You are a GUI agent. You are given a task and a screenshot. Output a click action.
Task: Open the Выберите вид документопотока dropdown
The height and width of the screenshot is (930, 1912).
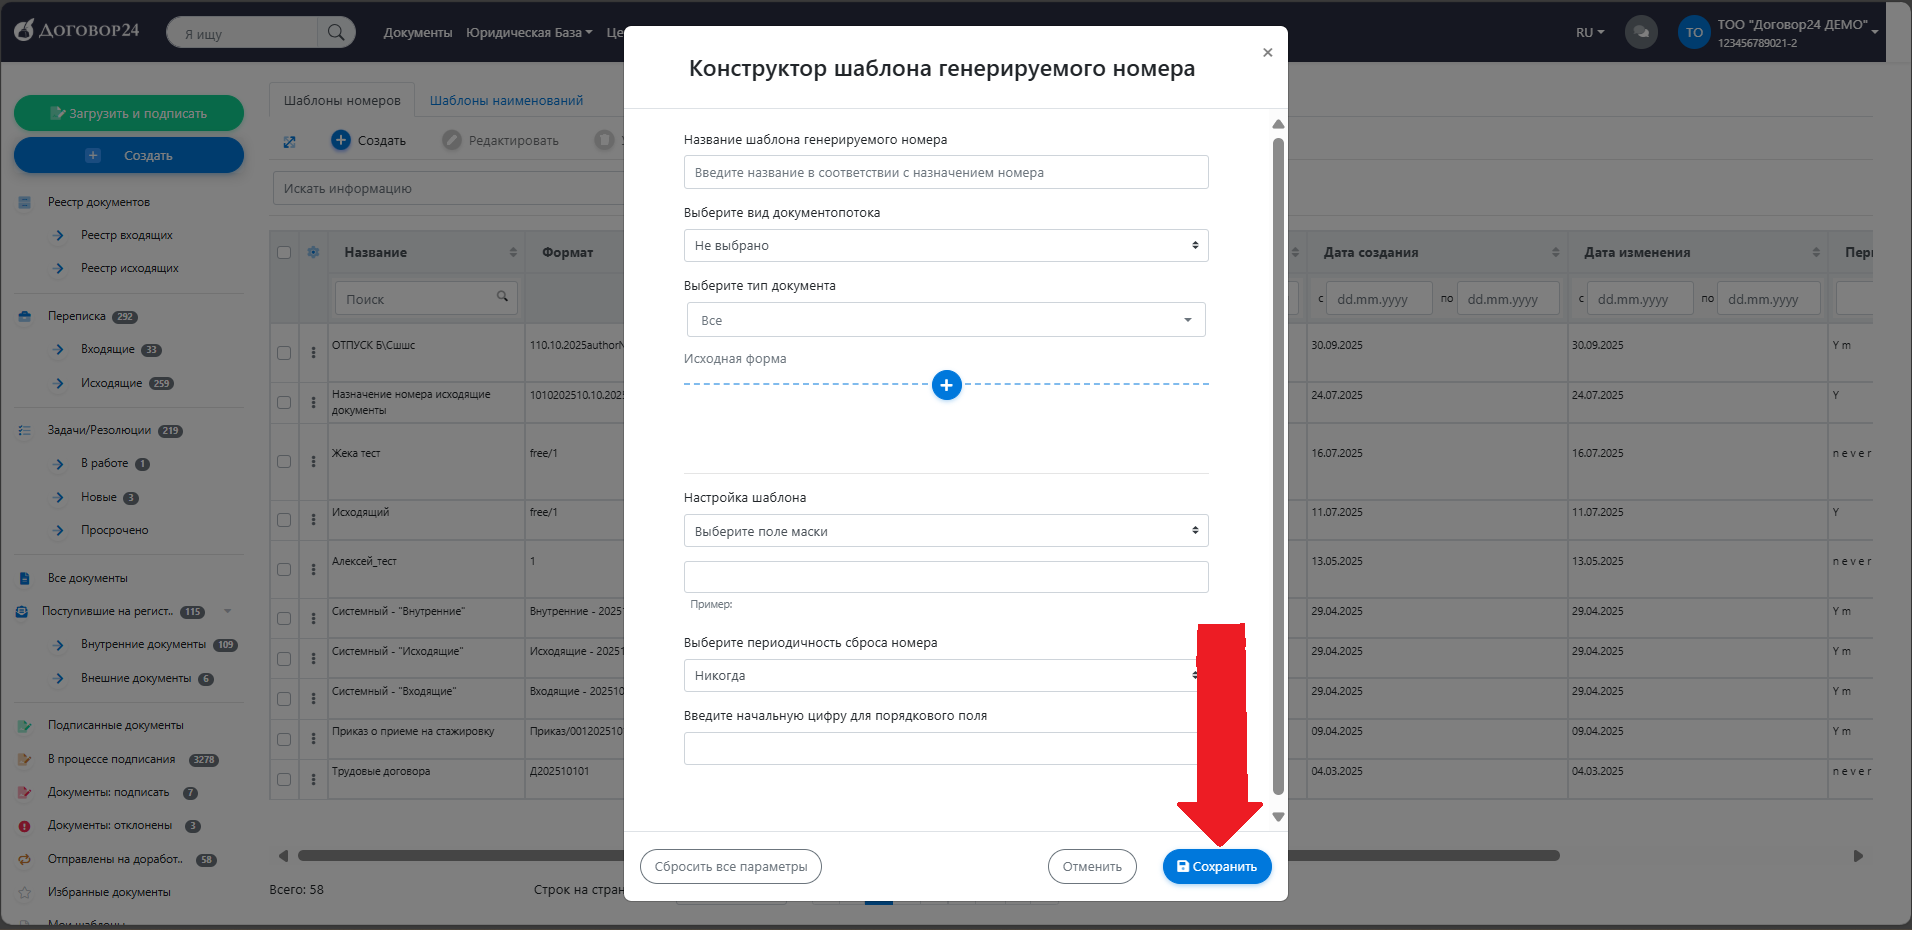945,246
